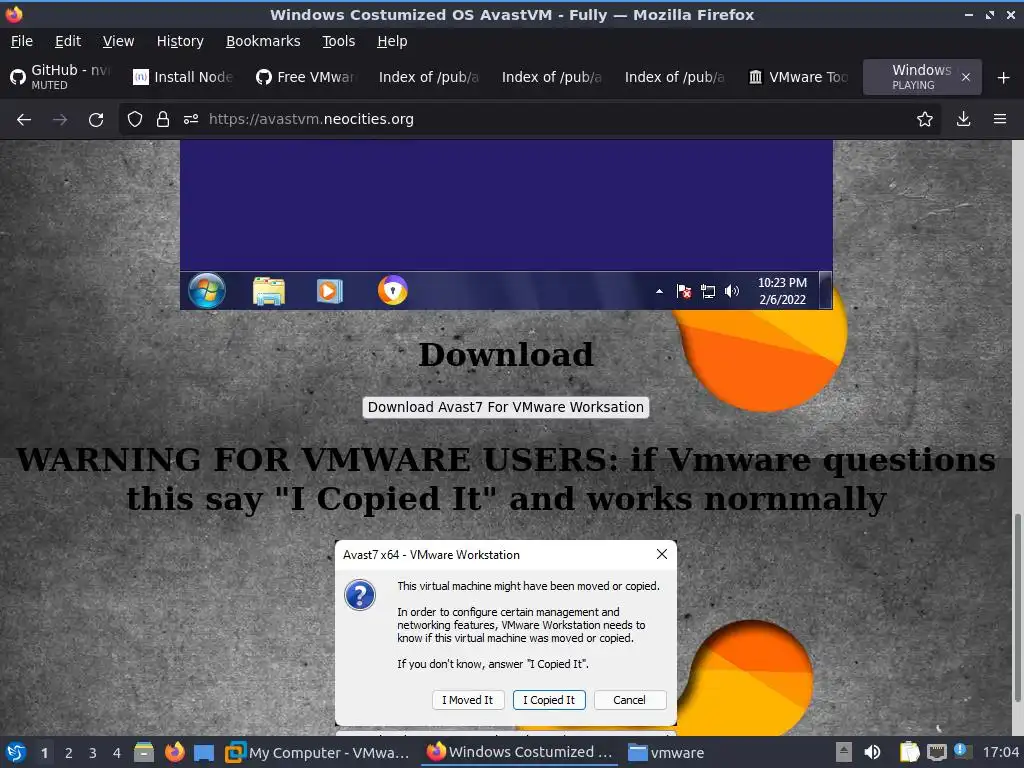1024x768 pixels.
Task: Open the Firefox hamburger application menu
Action: 1000,120
